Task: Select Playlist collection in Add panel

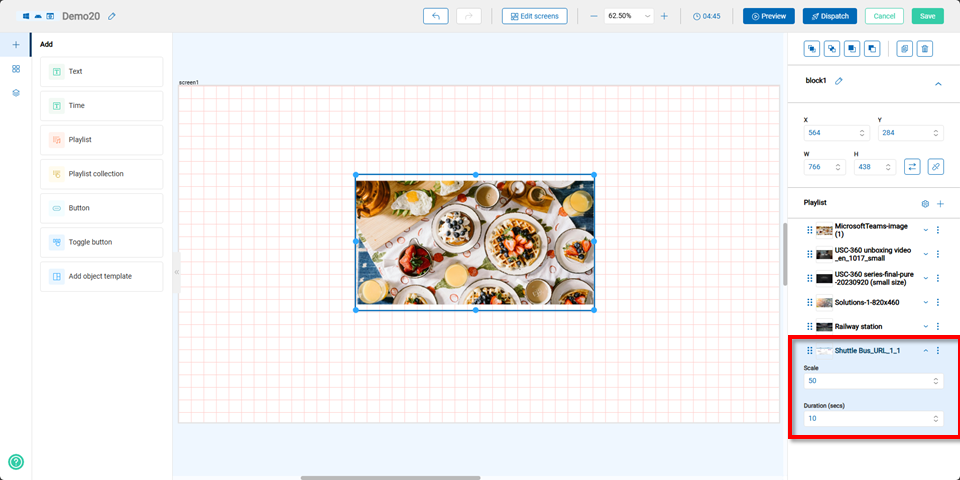Action: [x=101, y=174]
